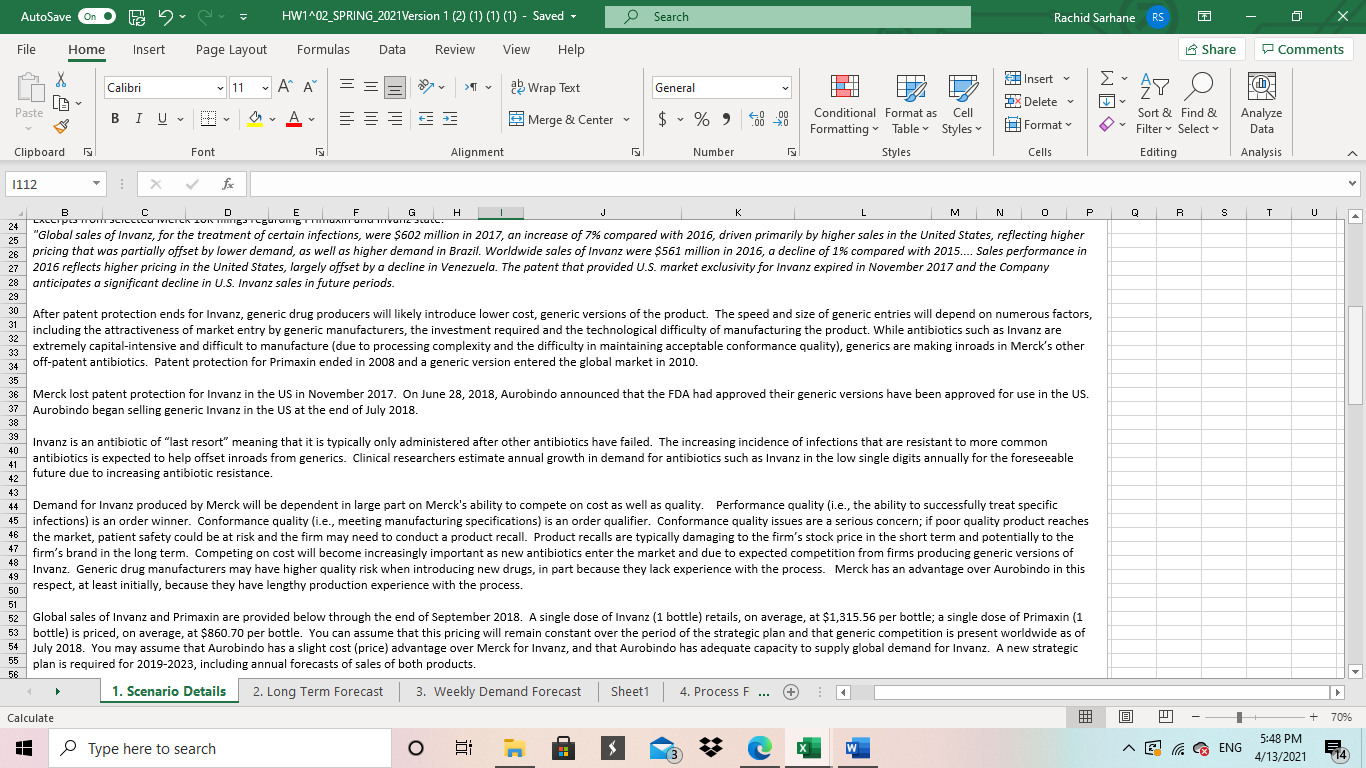Viewport: 1366px width, 768px height.
Task: Open the Comments pane
Action: pos(1304,50)
